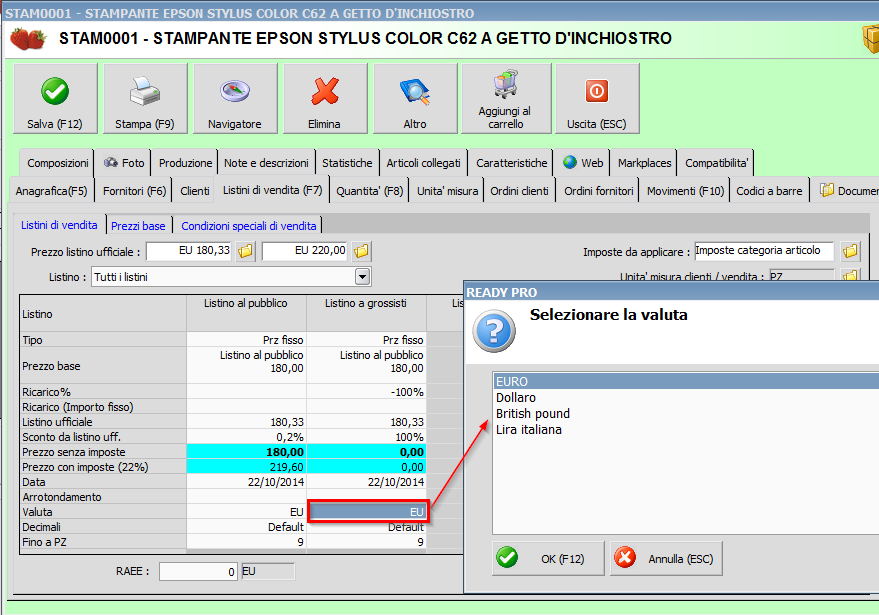The width and height of the screenshot is (879, 615).
Task: Select the Clienti tab
Action: click(195, 191)
